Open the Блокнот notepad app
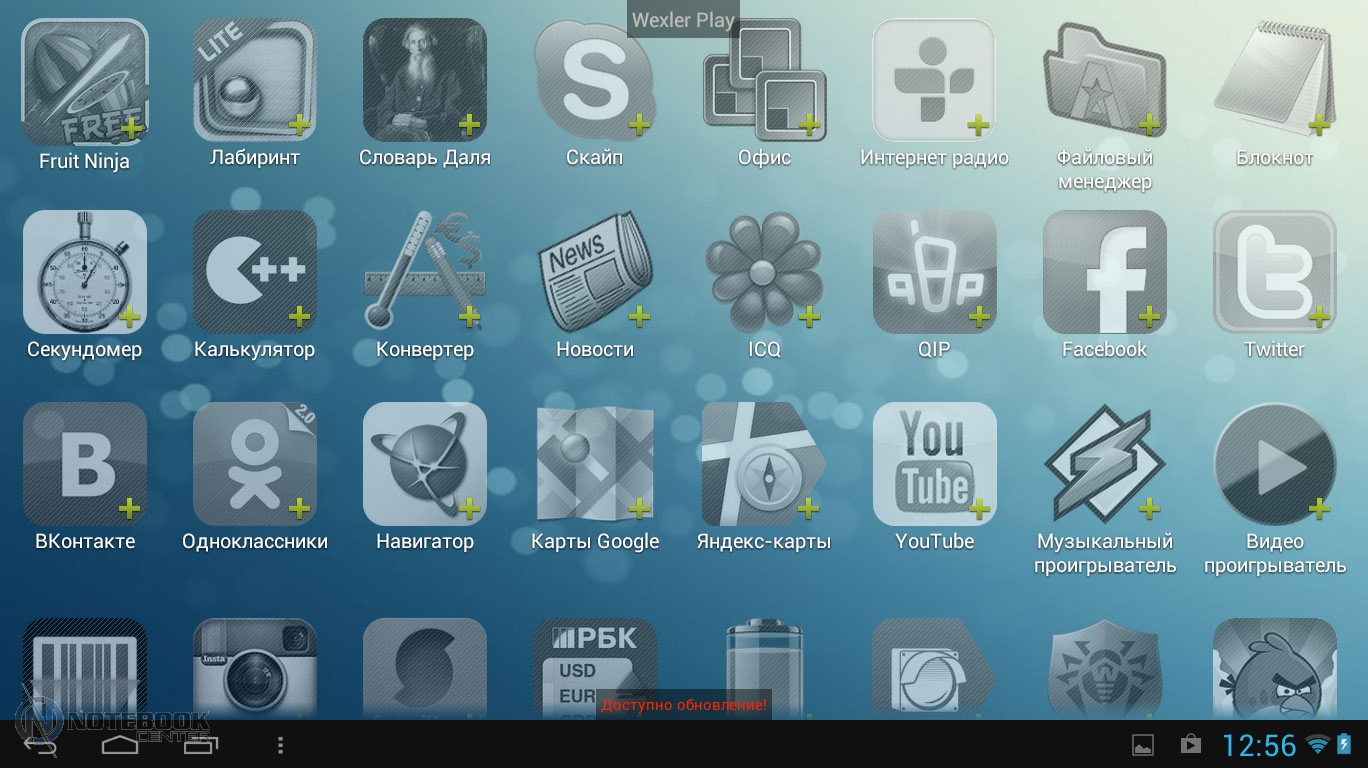Image resolution: width=1368 pixels, height=768 pixels. pyautogui.click(x=1274, y=82)
